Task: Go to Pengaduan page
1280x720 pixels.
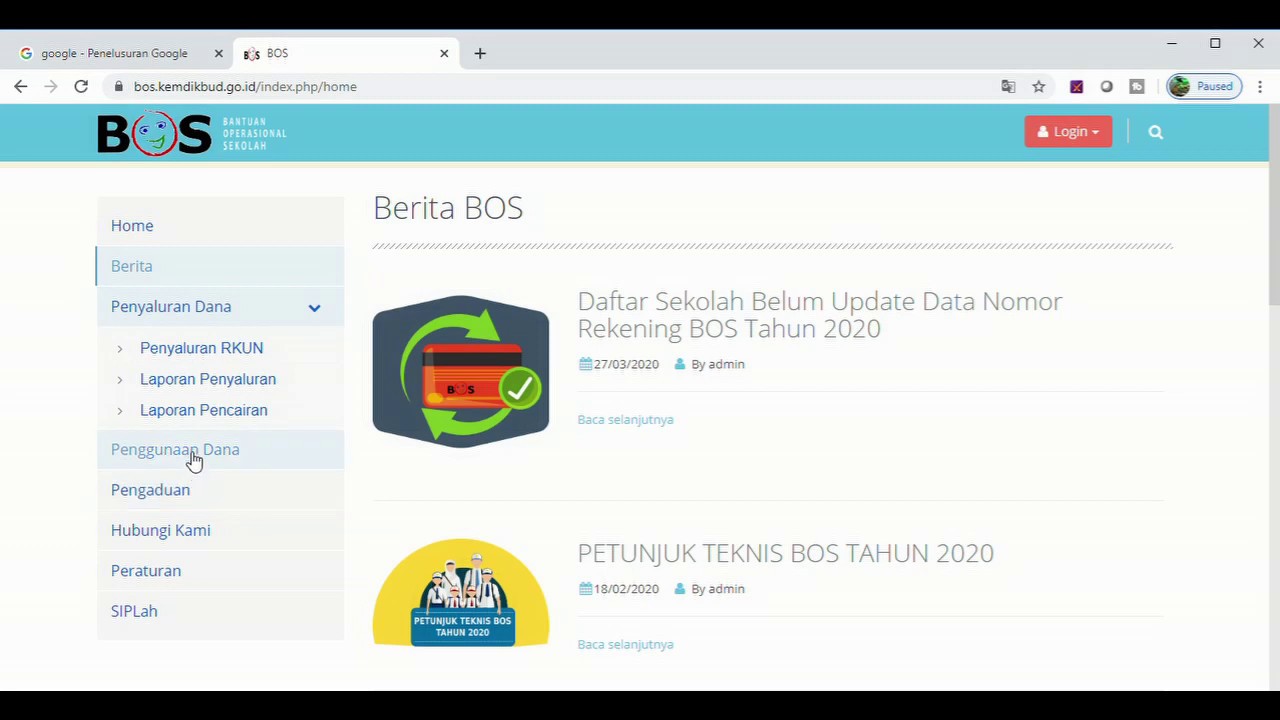Action: [150, 490]
